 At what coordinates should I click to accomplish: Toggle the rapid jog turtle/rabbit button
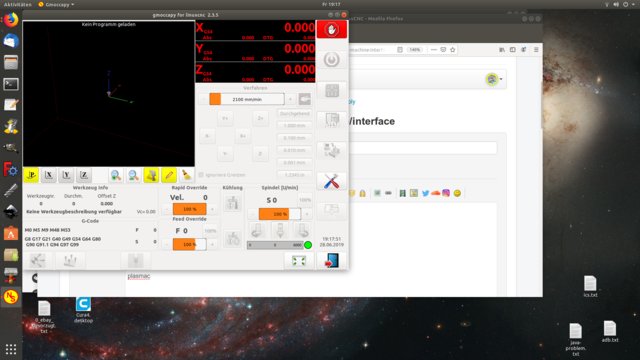pos(305,99)
